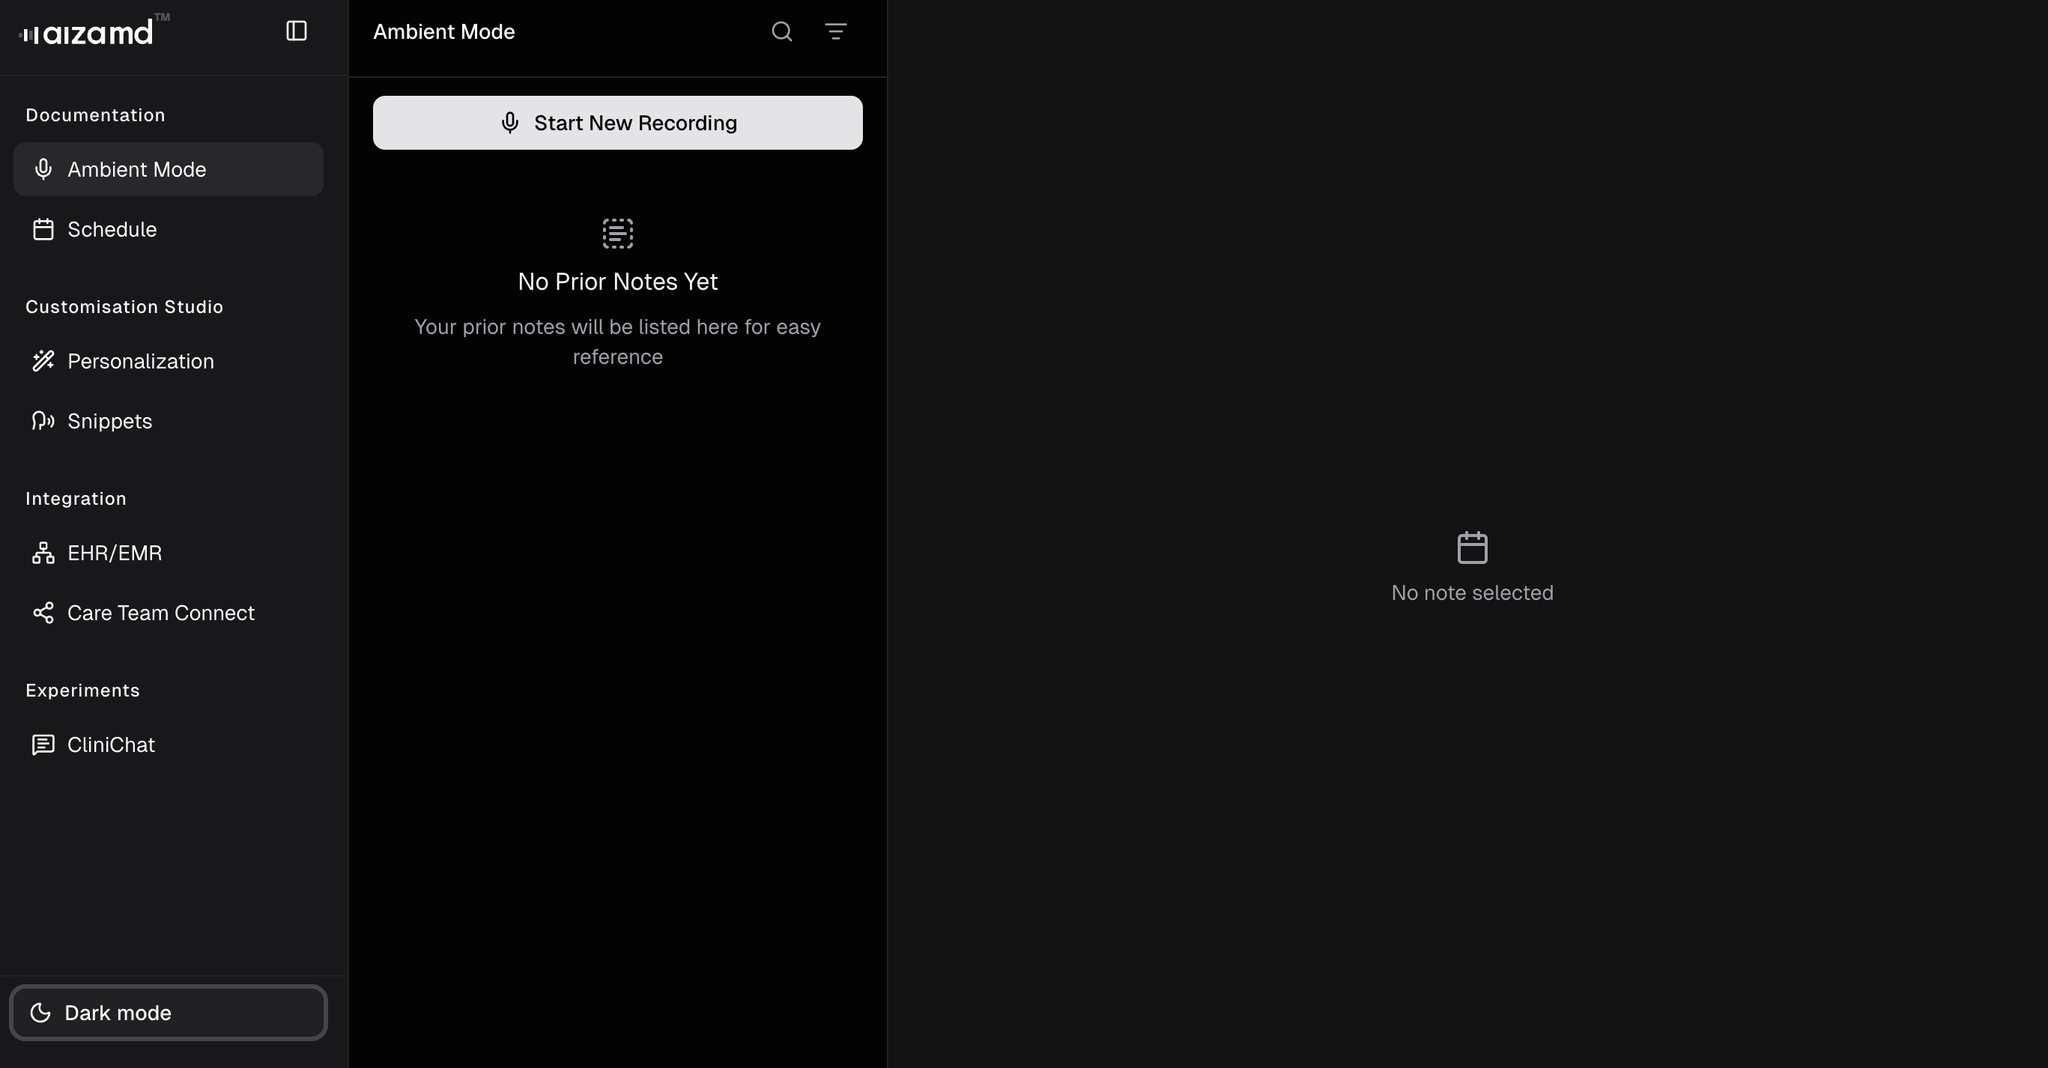Collapse the sidebar using the panel icon
This screenshot has height=1068, width=2048.
point(296,31)
